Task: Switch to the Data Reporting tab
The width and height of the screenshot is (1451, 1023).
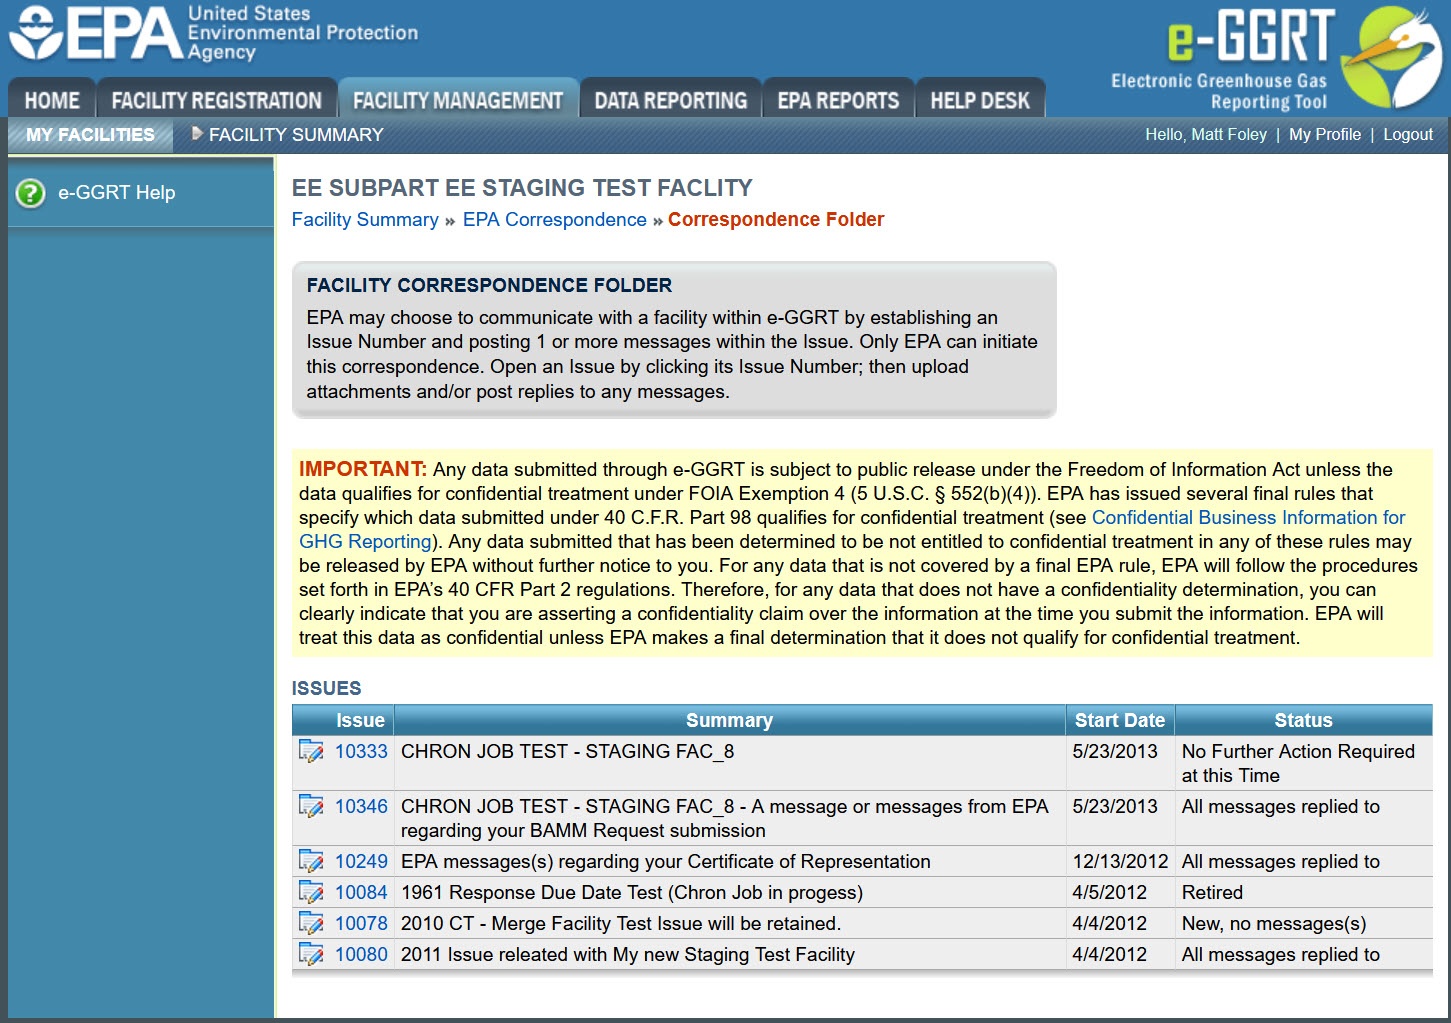Action: tap(671, 100)
